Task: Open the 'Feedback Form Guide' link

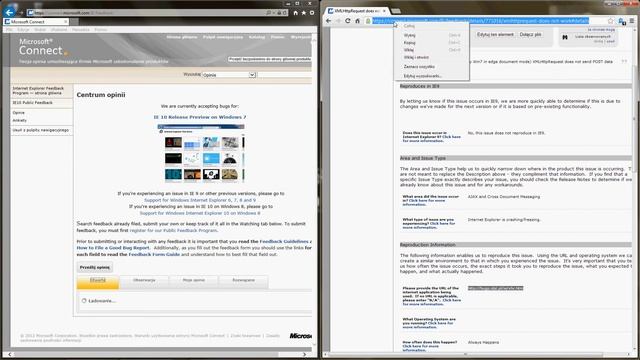Action: pos(154,254)
